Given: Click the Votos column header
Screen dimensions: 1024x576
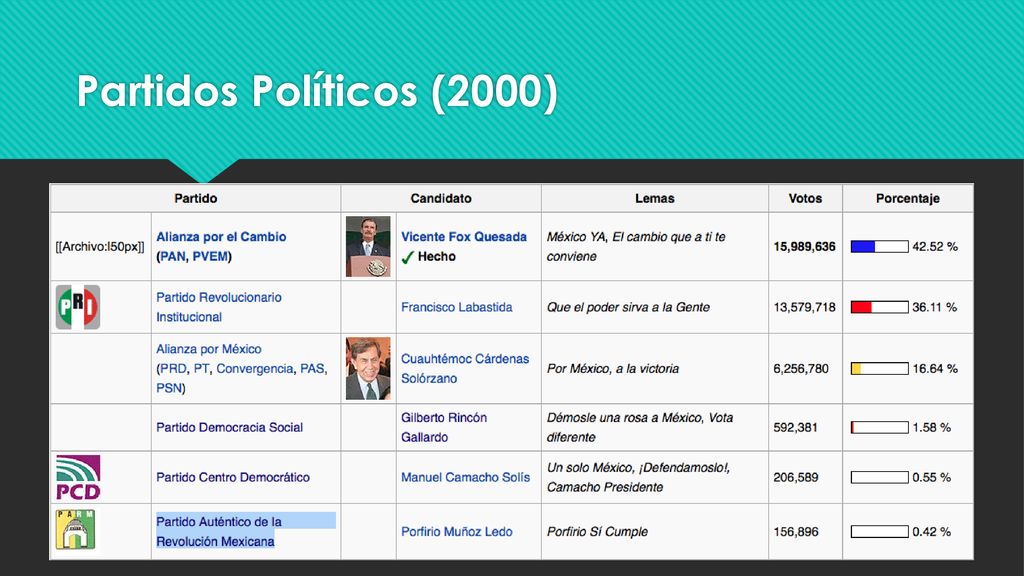Looking at the screenshot, I should 805,199.
